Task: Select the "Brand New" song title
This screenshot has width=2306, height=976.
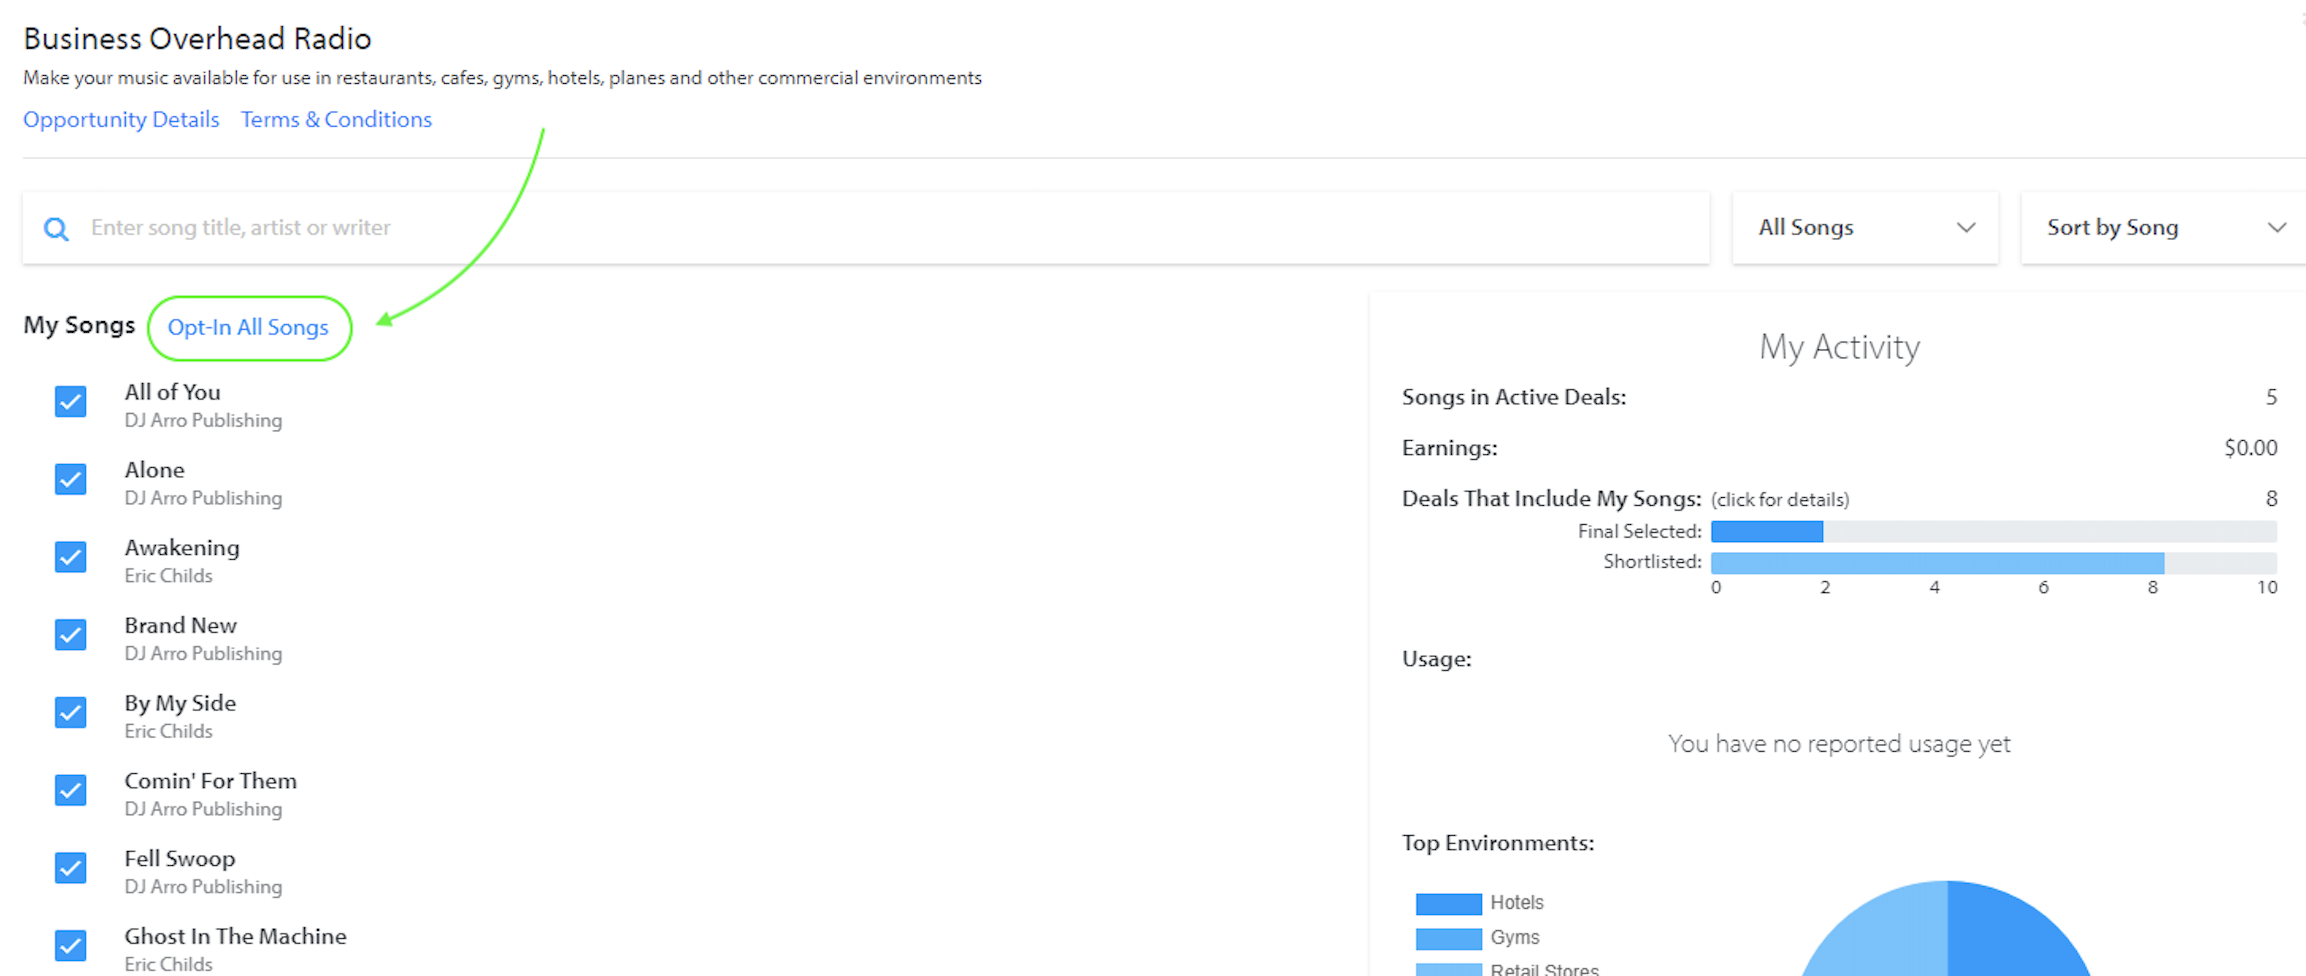Action: pos(180,625)
